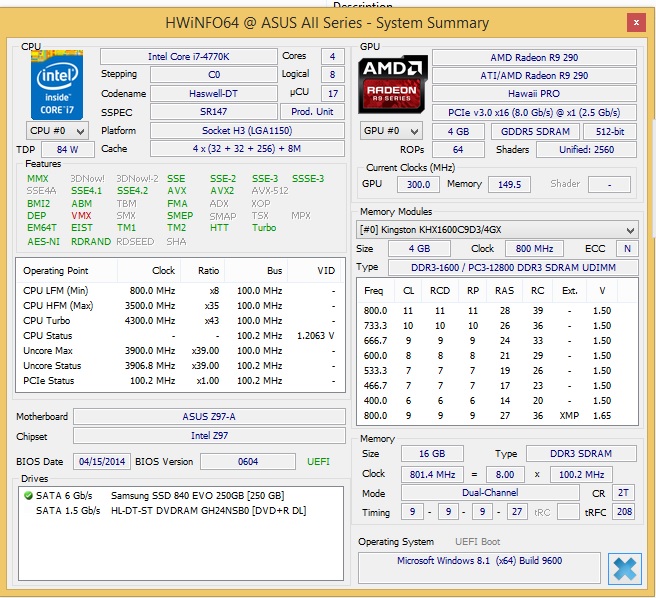656x598 pixels.
Task: Click the ROPs value 64
Action: (458, 149)
